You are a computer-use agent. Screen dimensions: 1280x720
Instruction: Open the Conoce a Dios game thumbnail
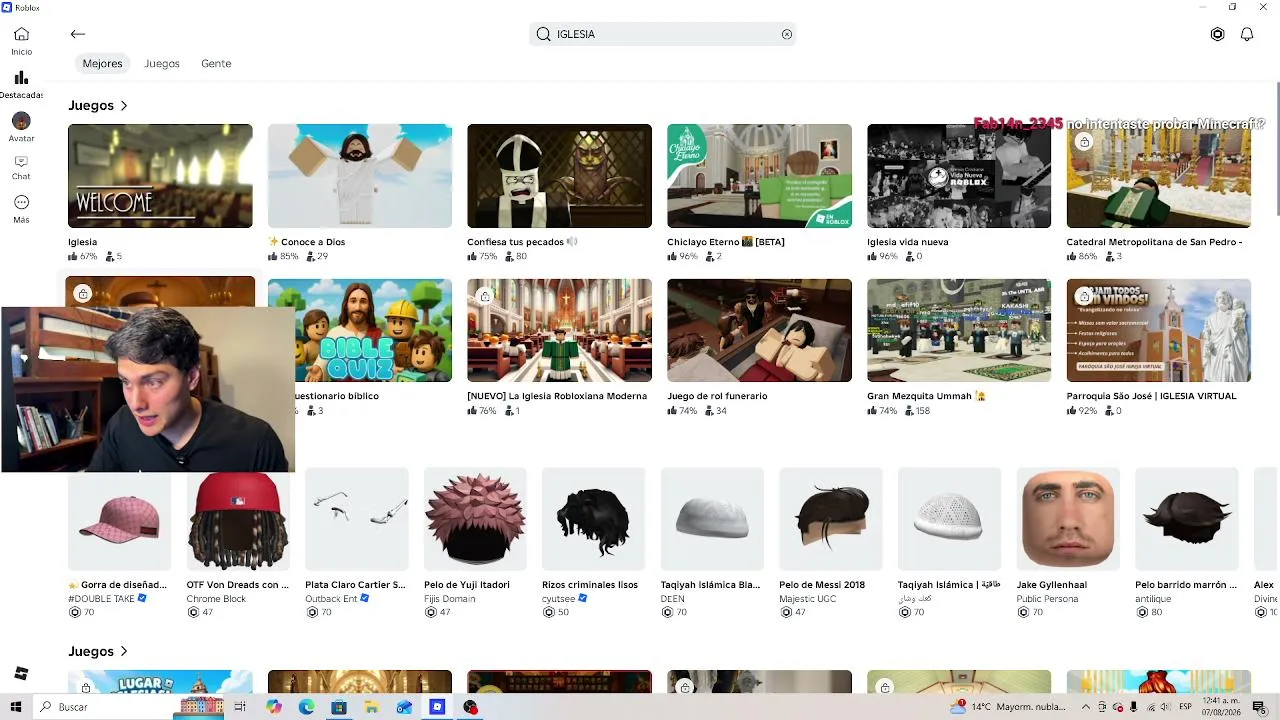[360, 176]
